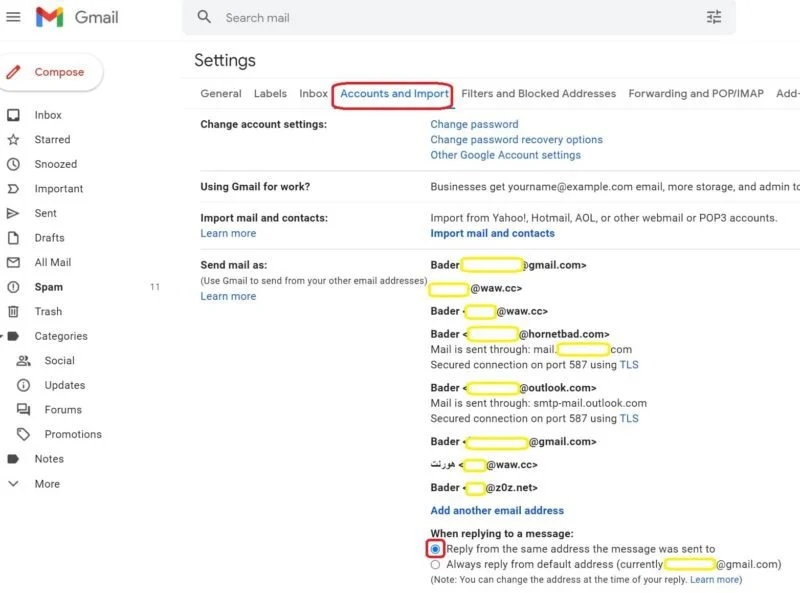The image size is (800, 593).
Task: Click the Categories label icon
Action: [13, 336]
